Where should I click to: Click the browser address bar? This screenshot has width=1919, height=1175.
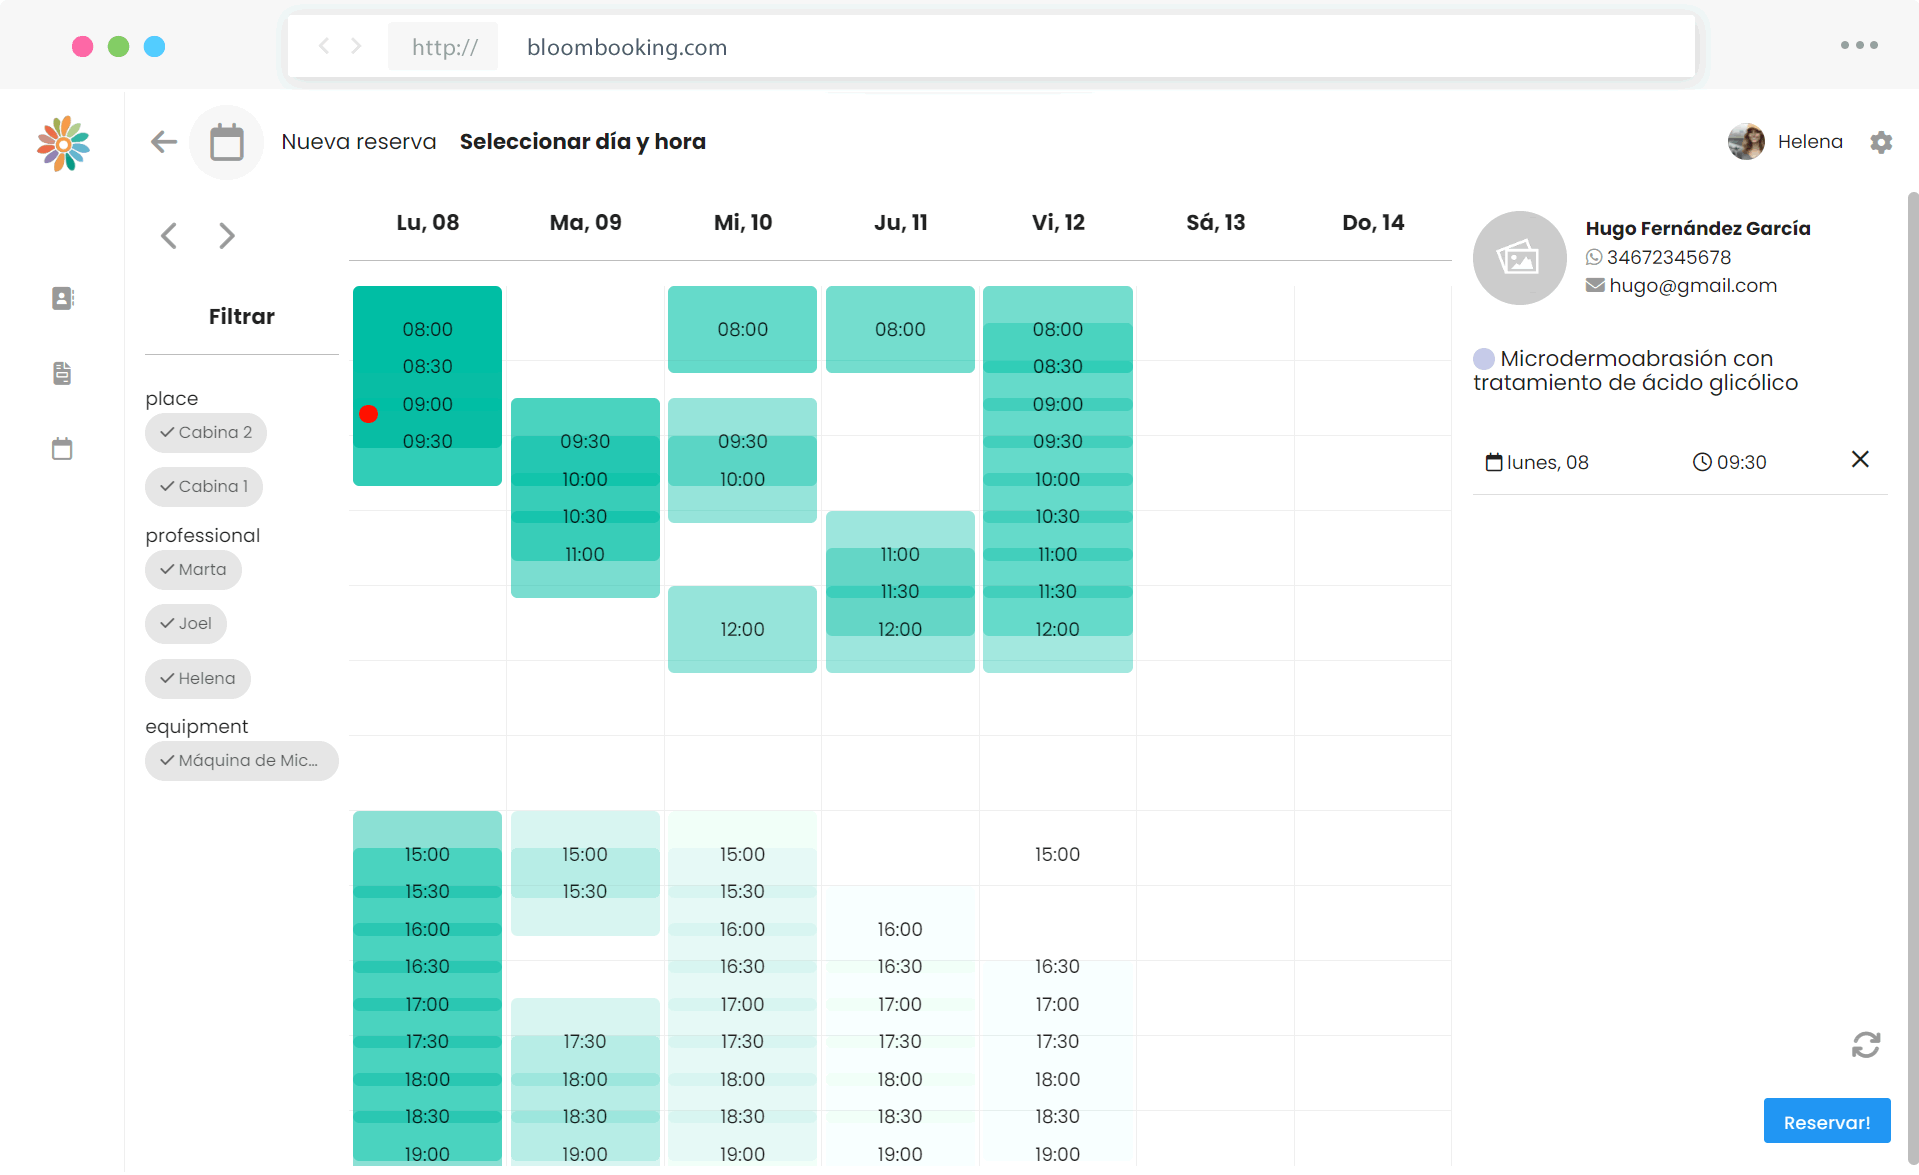pyautogui.click(x=991, y=46)
